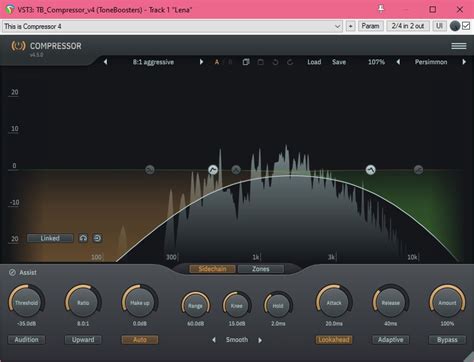Switch to B state slot

(x=230, y=62)
